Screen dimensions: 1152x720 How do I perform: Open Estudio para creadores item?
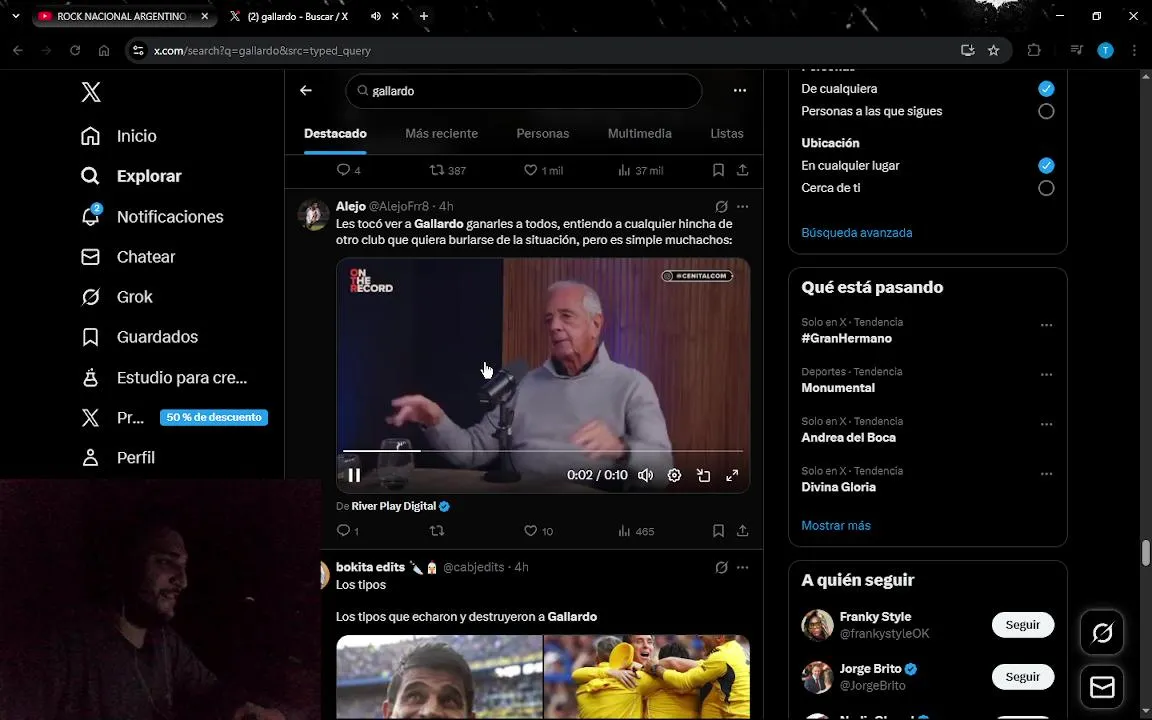pos(164,378)
